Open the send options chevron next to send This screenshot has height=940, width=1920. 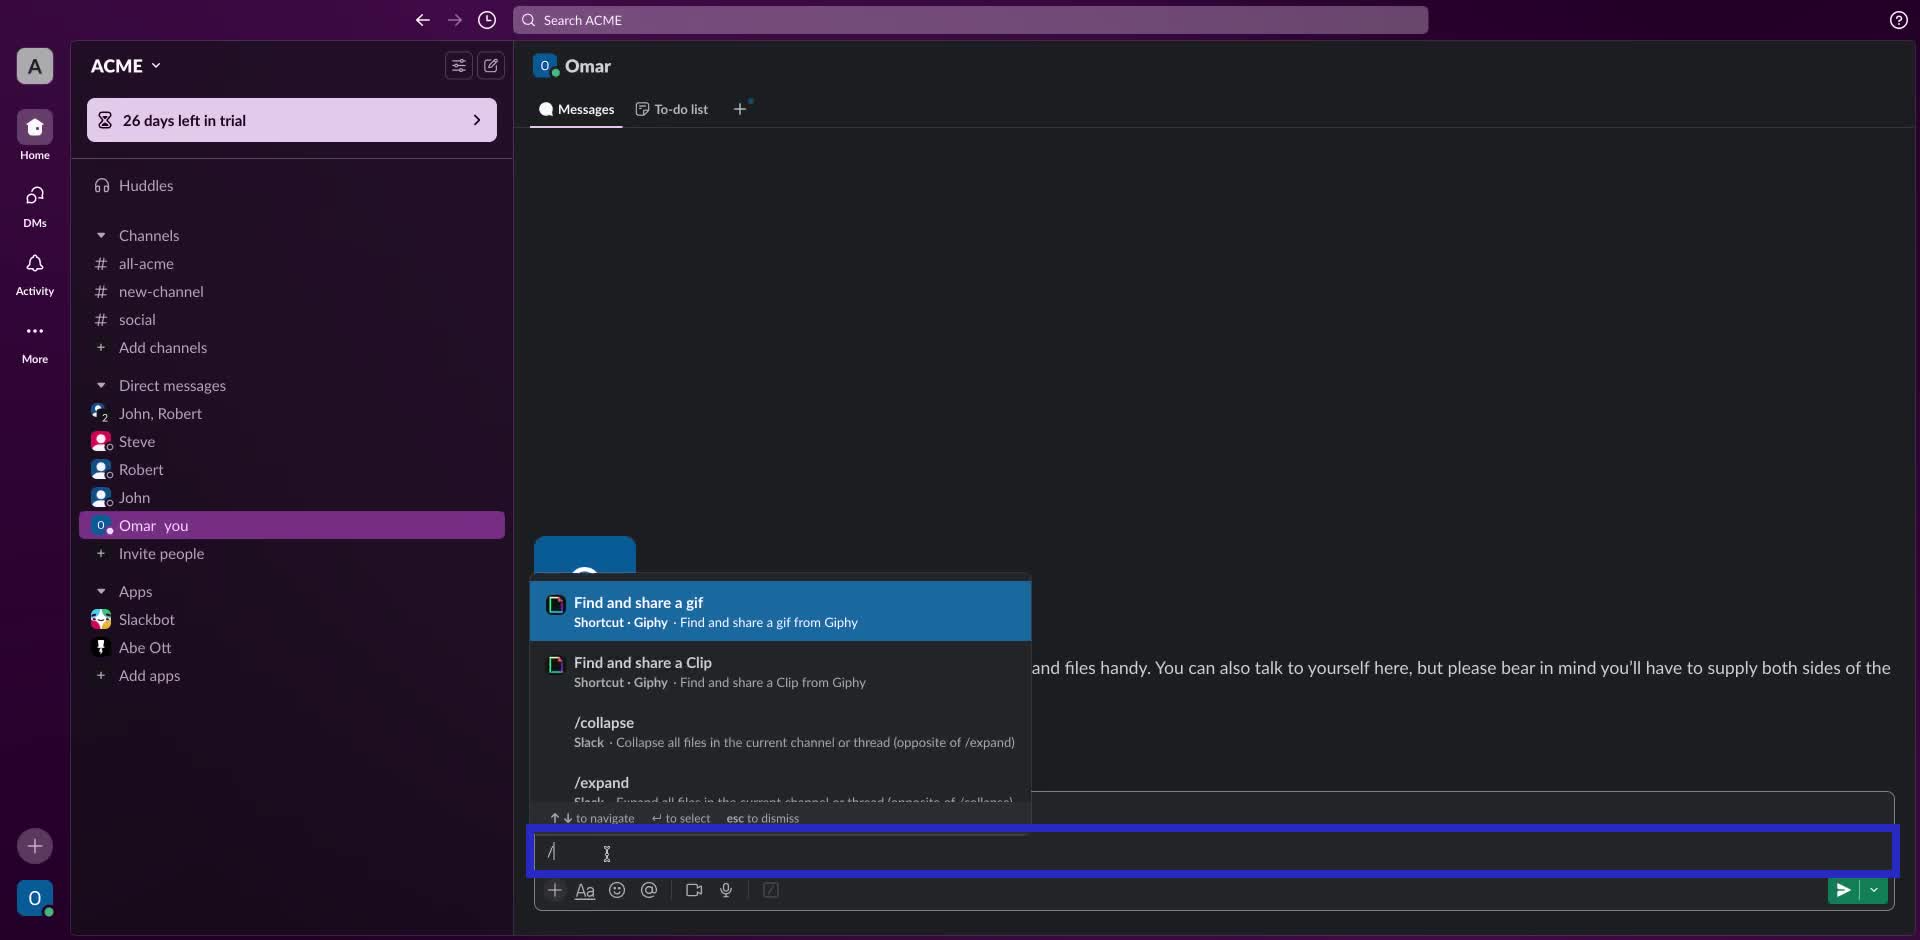coord(1875,890)
